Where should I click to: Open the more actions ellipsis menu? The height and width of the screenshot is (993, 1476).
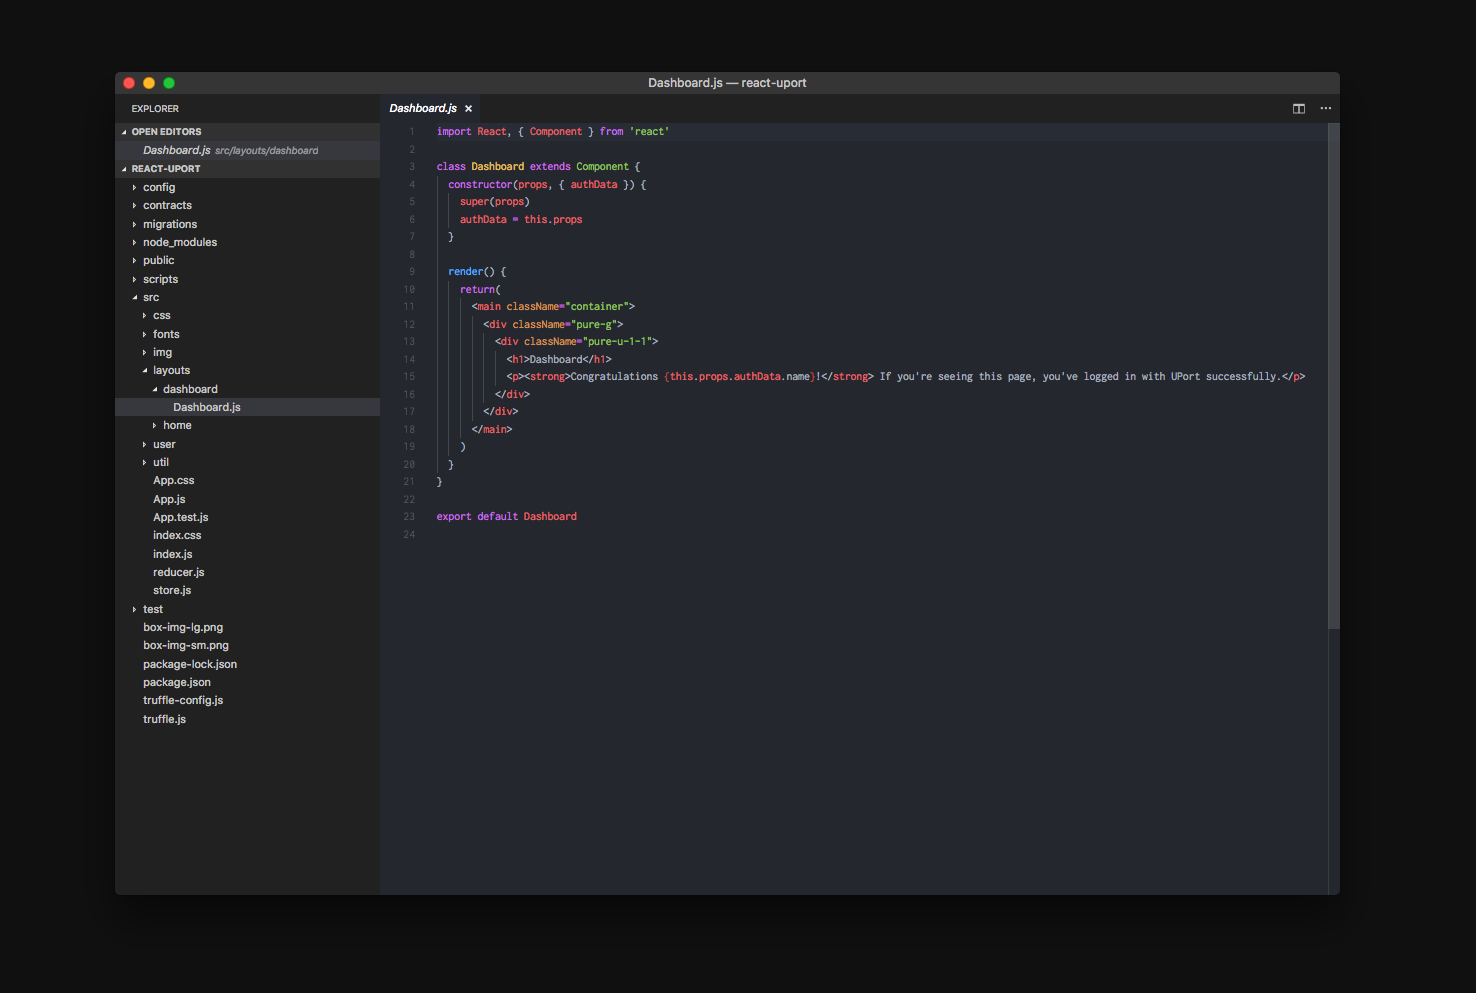pos(1325,109)
